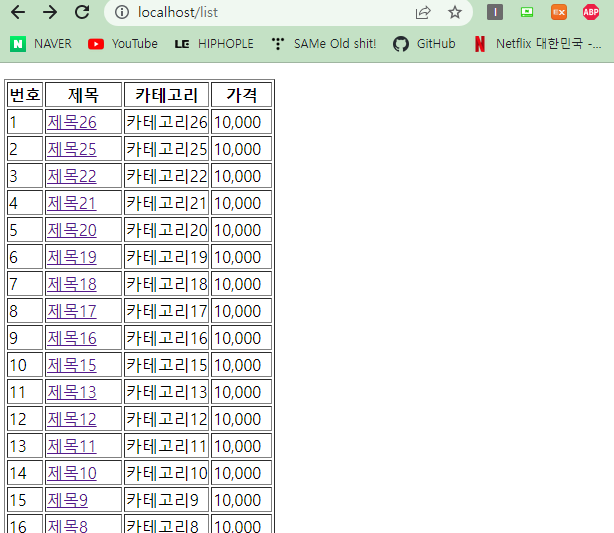Viewport: 614px width, 533px height.
Task: Click row number 15 cell
Action: point(25,500)
